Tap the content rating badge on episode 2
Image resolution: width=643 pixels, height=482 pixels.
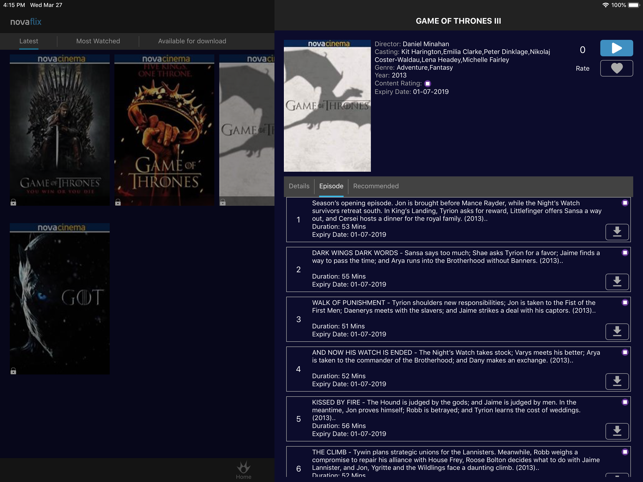click(625, 253)
